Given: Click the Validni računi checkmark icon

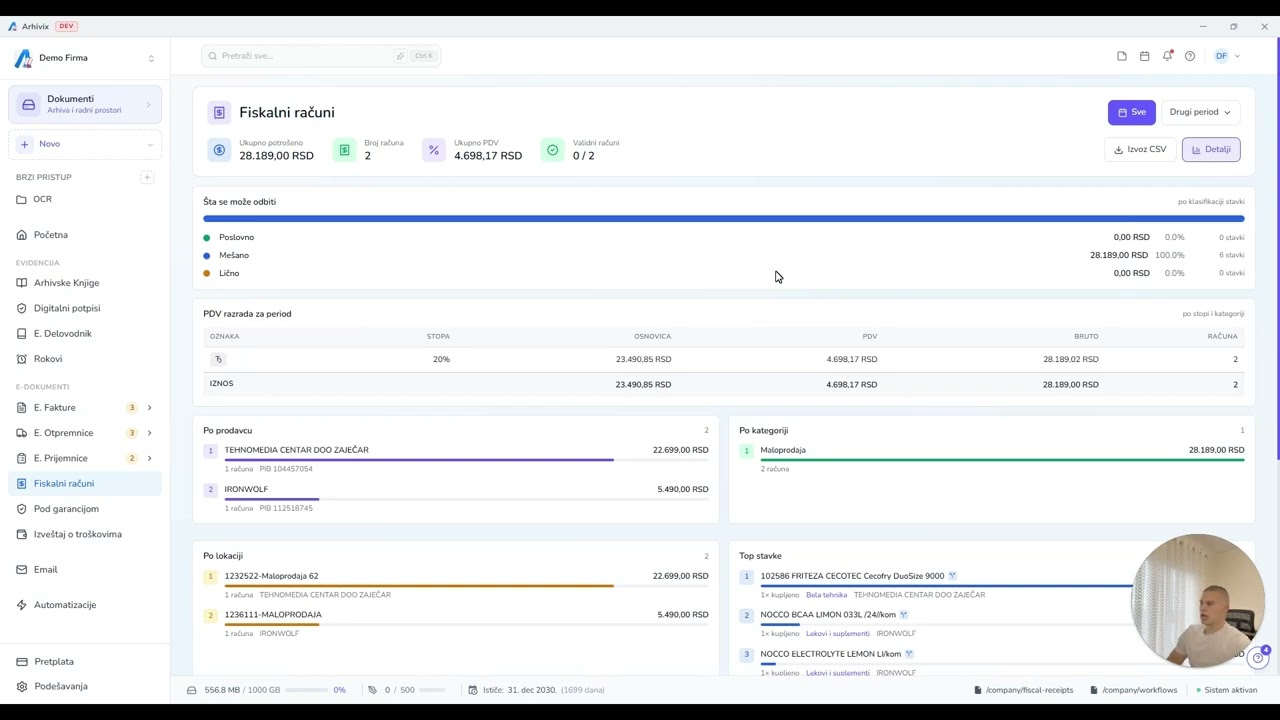Looking at the screenshot, I should [x=552, y=150].
